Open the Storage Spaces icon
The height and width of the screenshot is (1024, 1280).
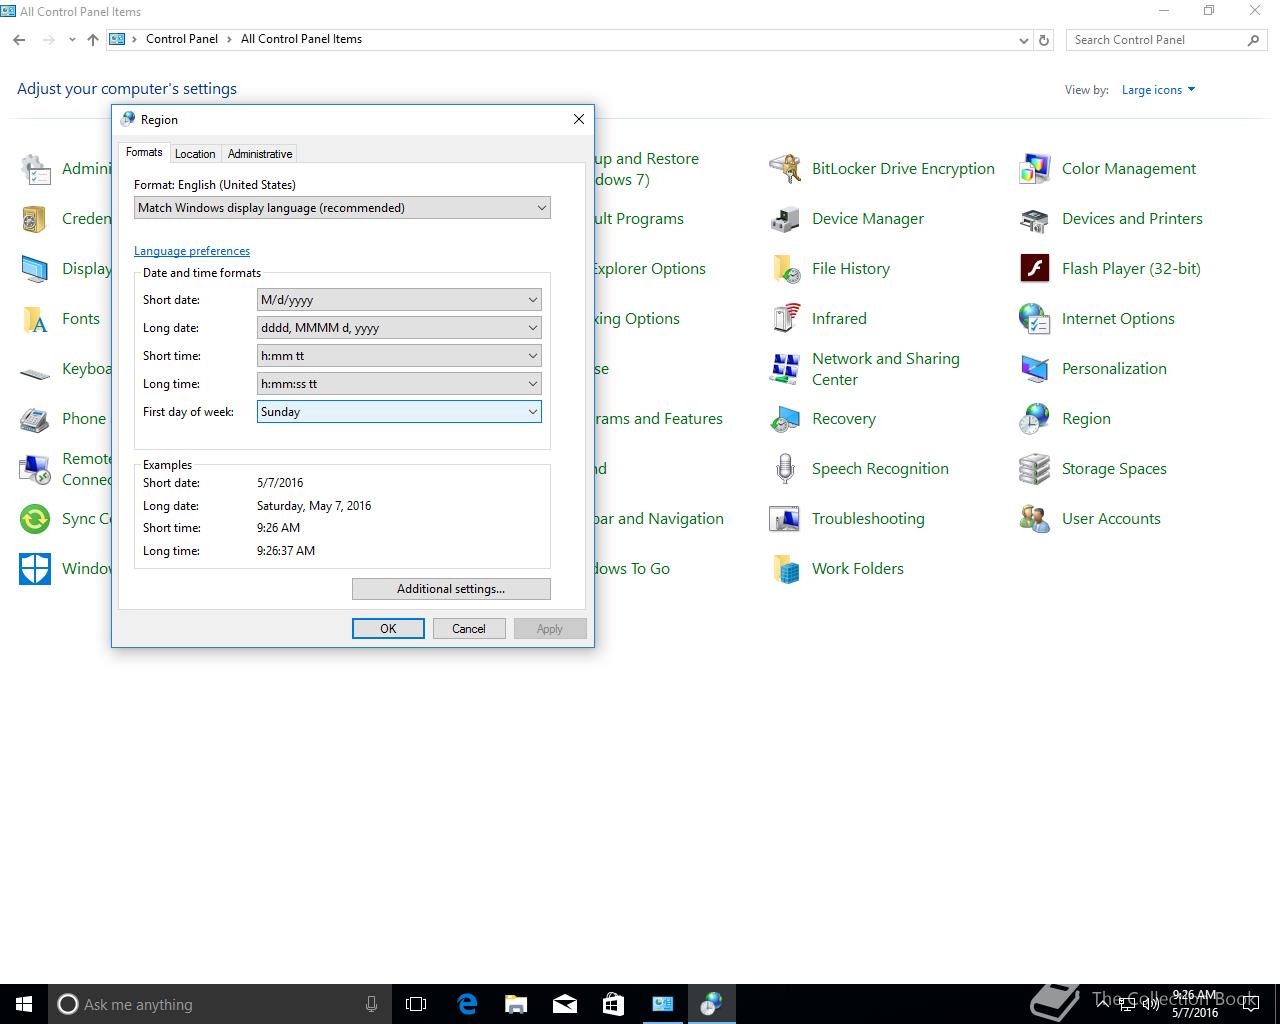click(x=1035, y=469)
